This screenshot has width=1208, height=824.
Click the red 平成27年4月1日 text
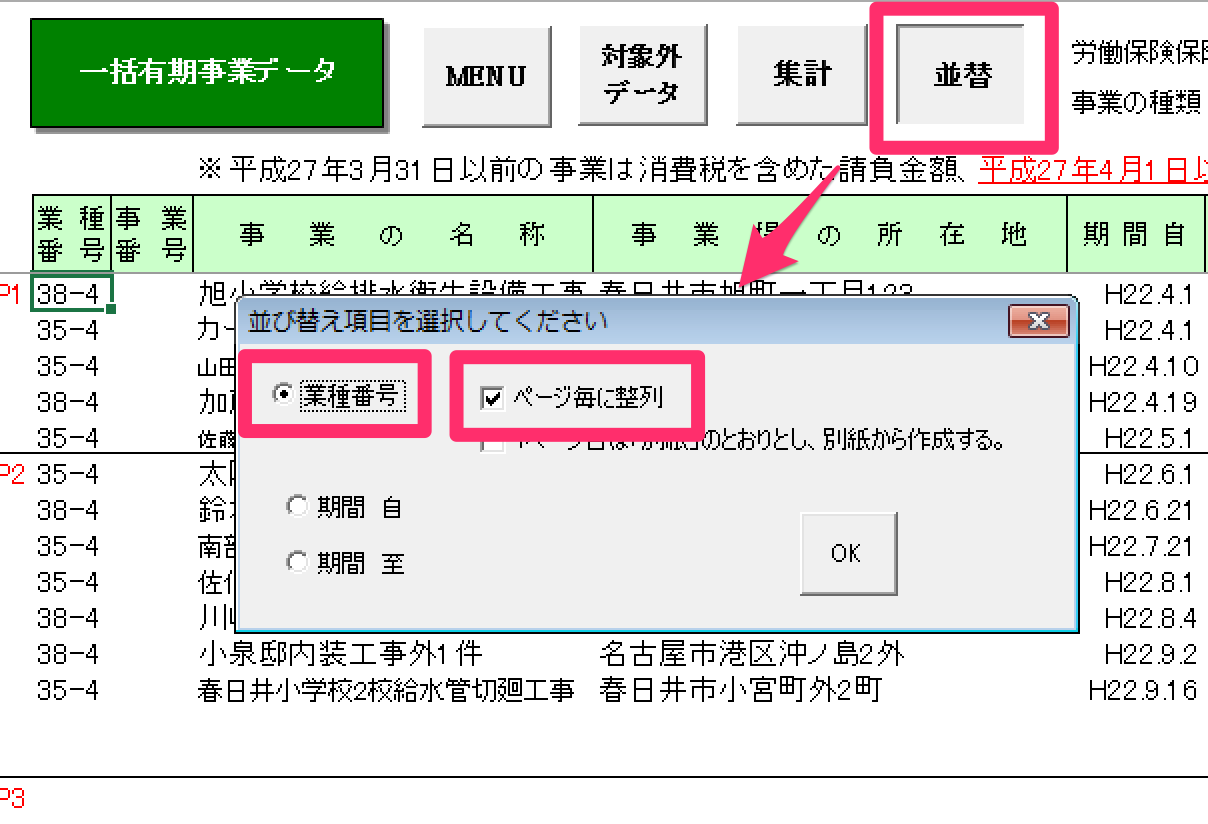pyautogui.click(x=1092, y=168)
